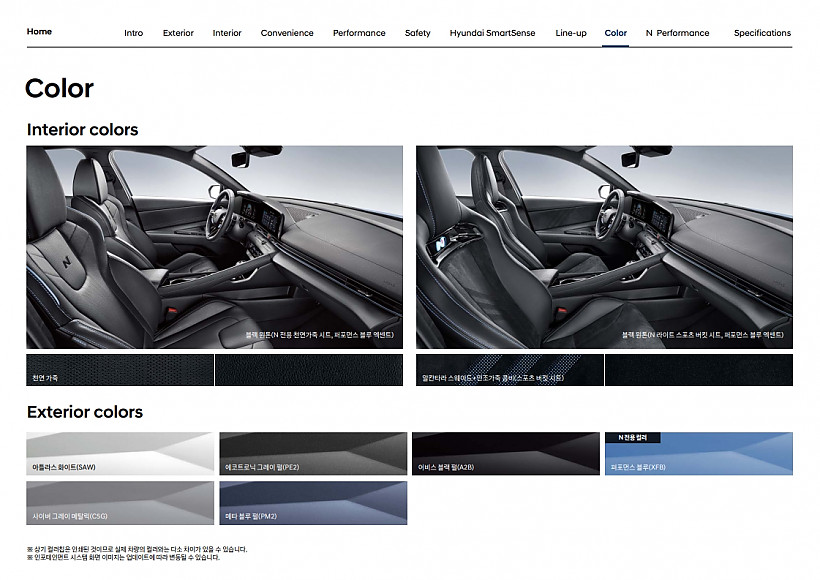Select the 천연 가죽 perforated leather swatch
The height and width of the screenshot is (580, 820).
coord(120,370)
